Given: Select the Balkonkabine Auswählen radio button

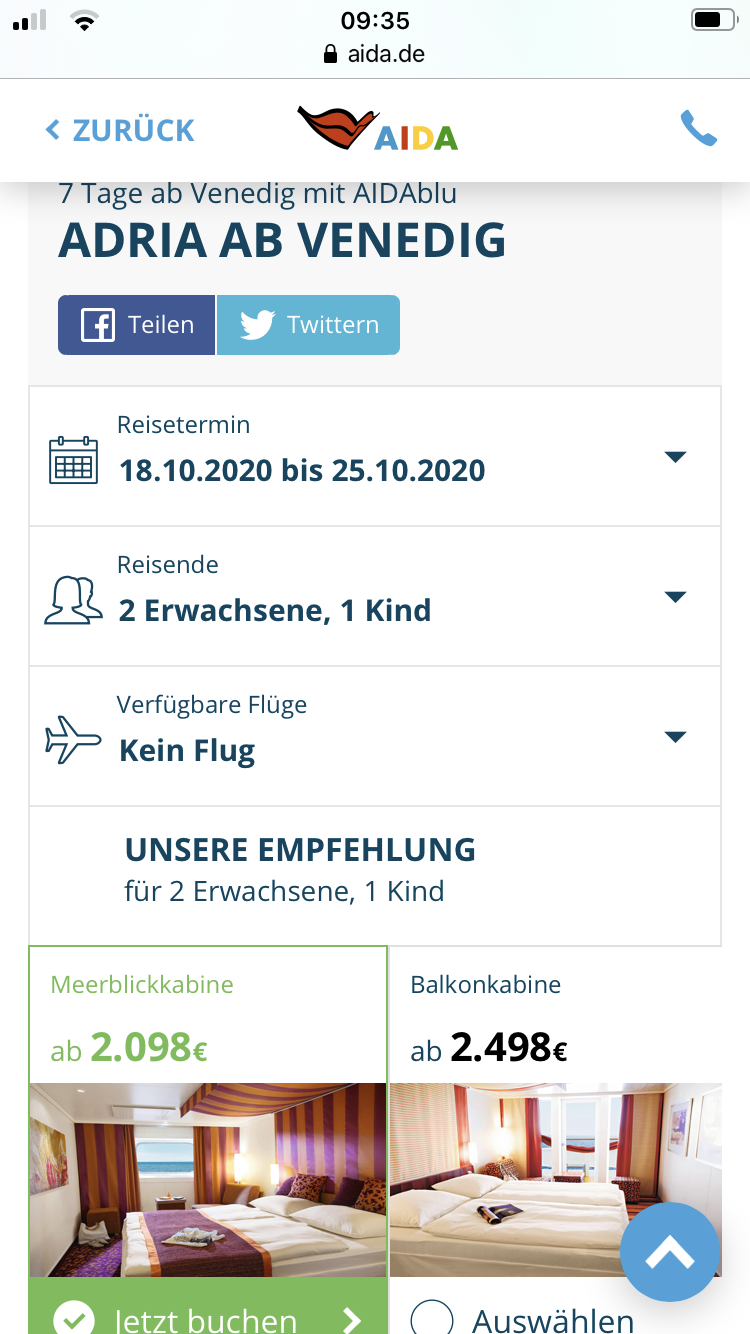Looking at the screenshot, I should point(432,1320).
